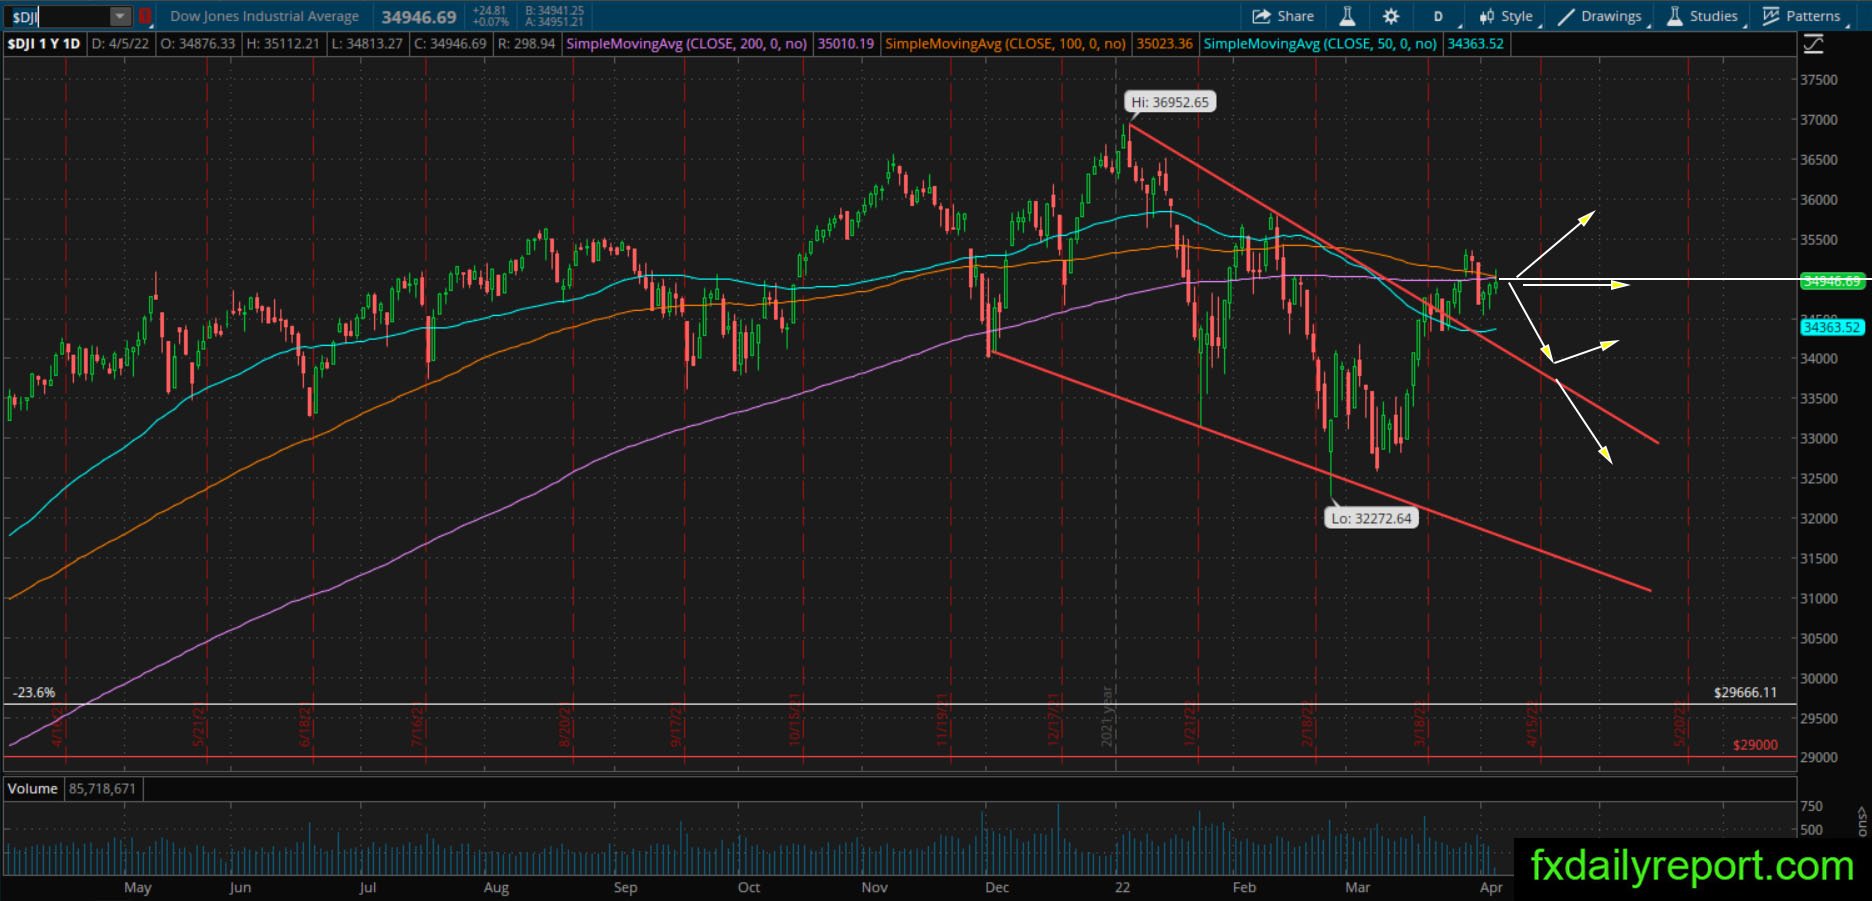This screenshot has width=1872, height=901.
Task: Click the red $29000 price level label
Action: 1755,745
